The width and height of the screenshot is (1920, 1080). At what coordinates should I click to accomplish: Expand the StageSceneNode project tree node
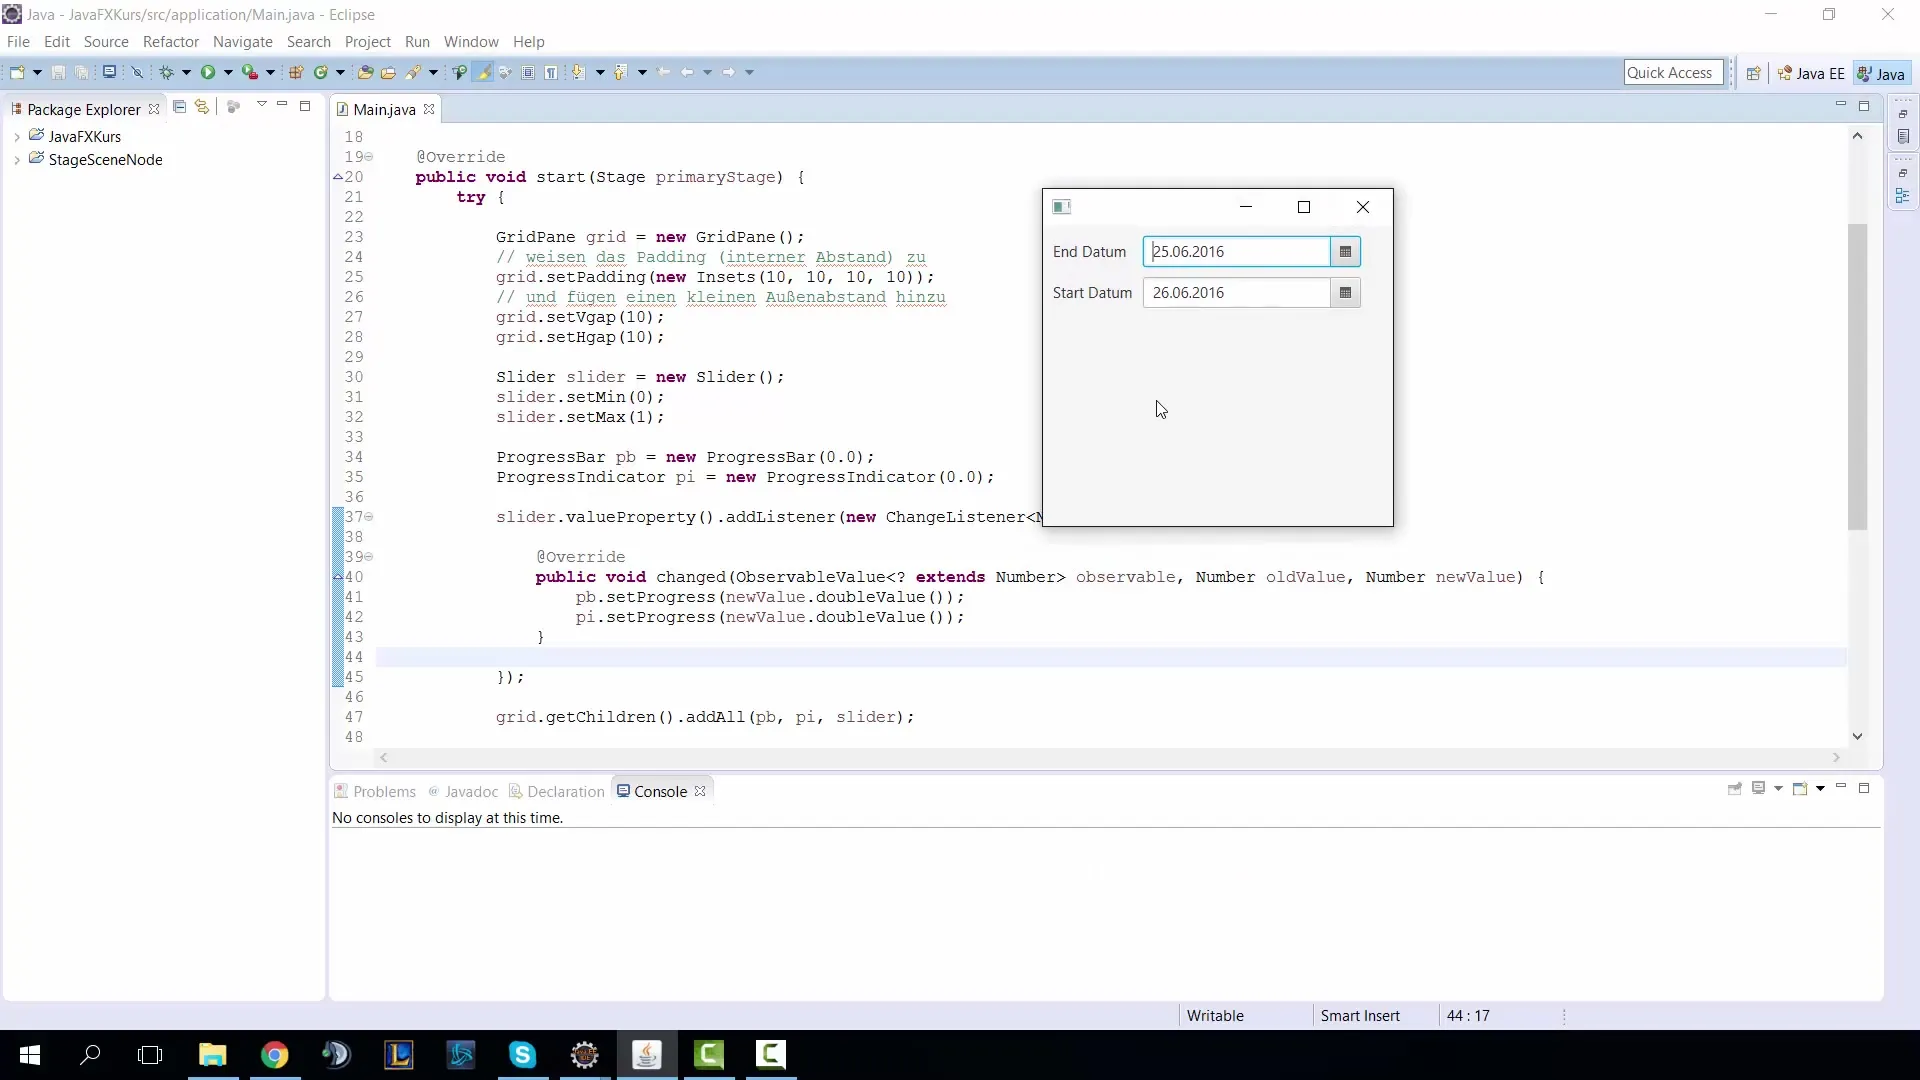(x=17, y=160)
